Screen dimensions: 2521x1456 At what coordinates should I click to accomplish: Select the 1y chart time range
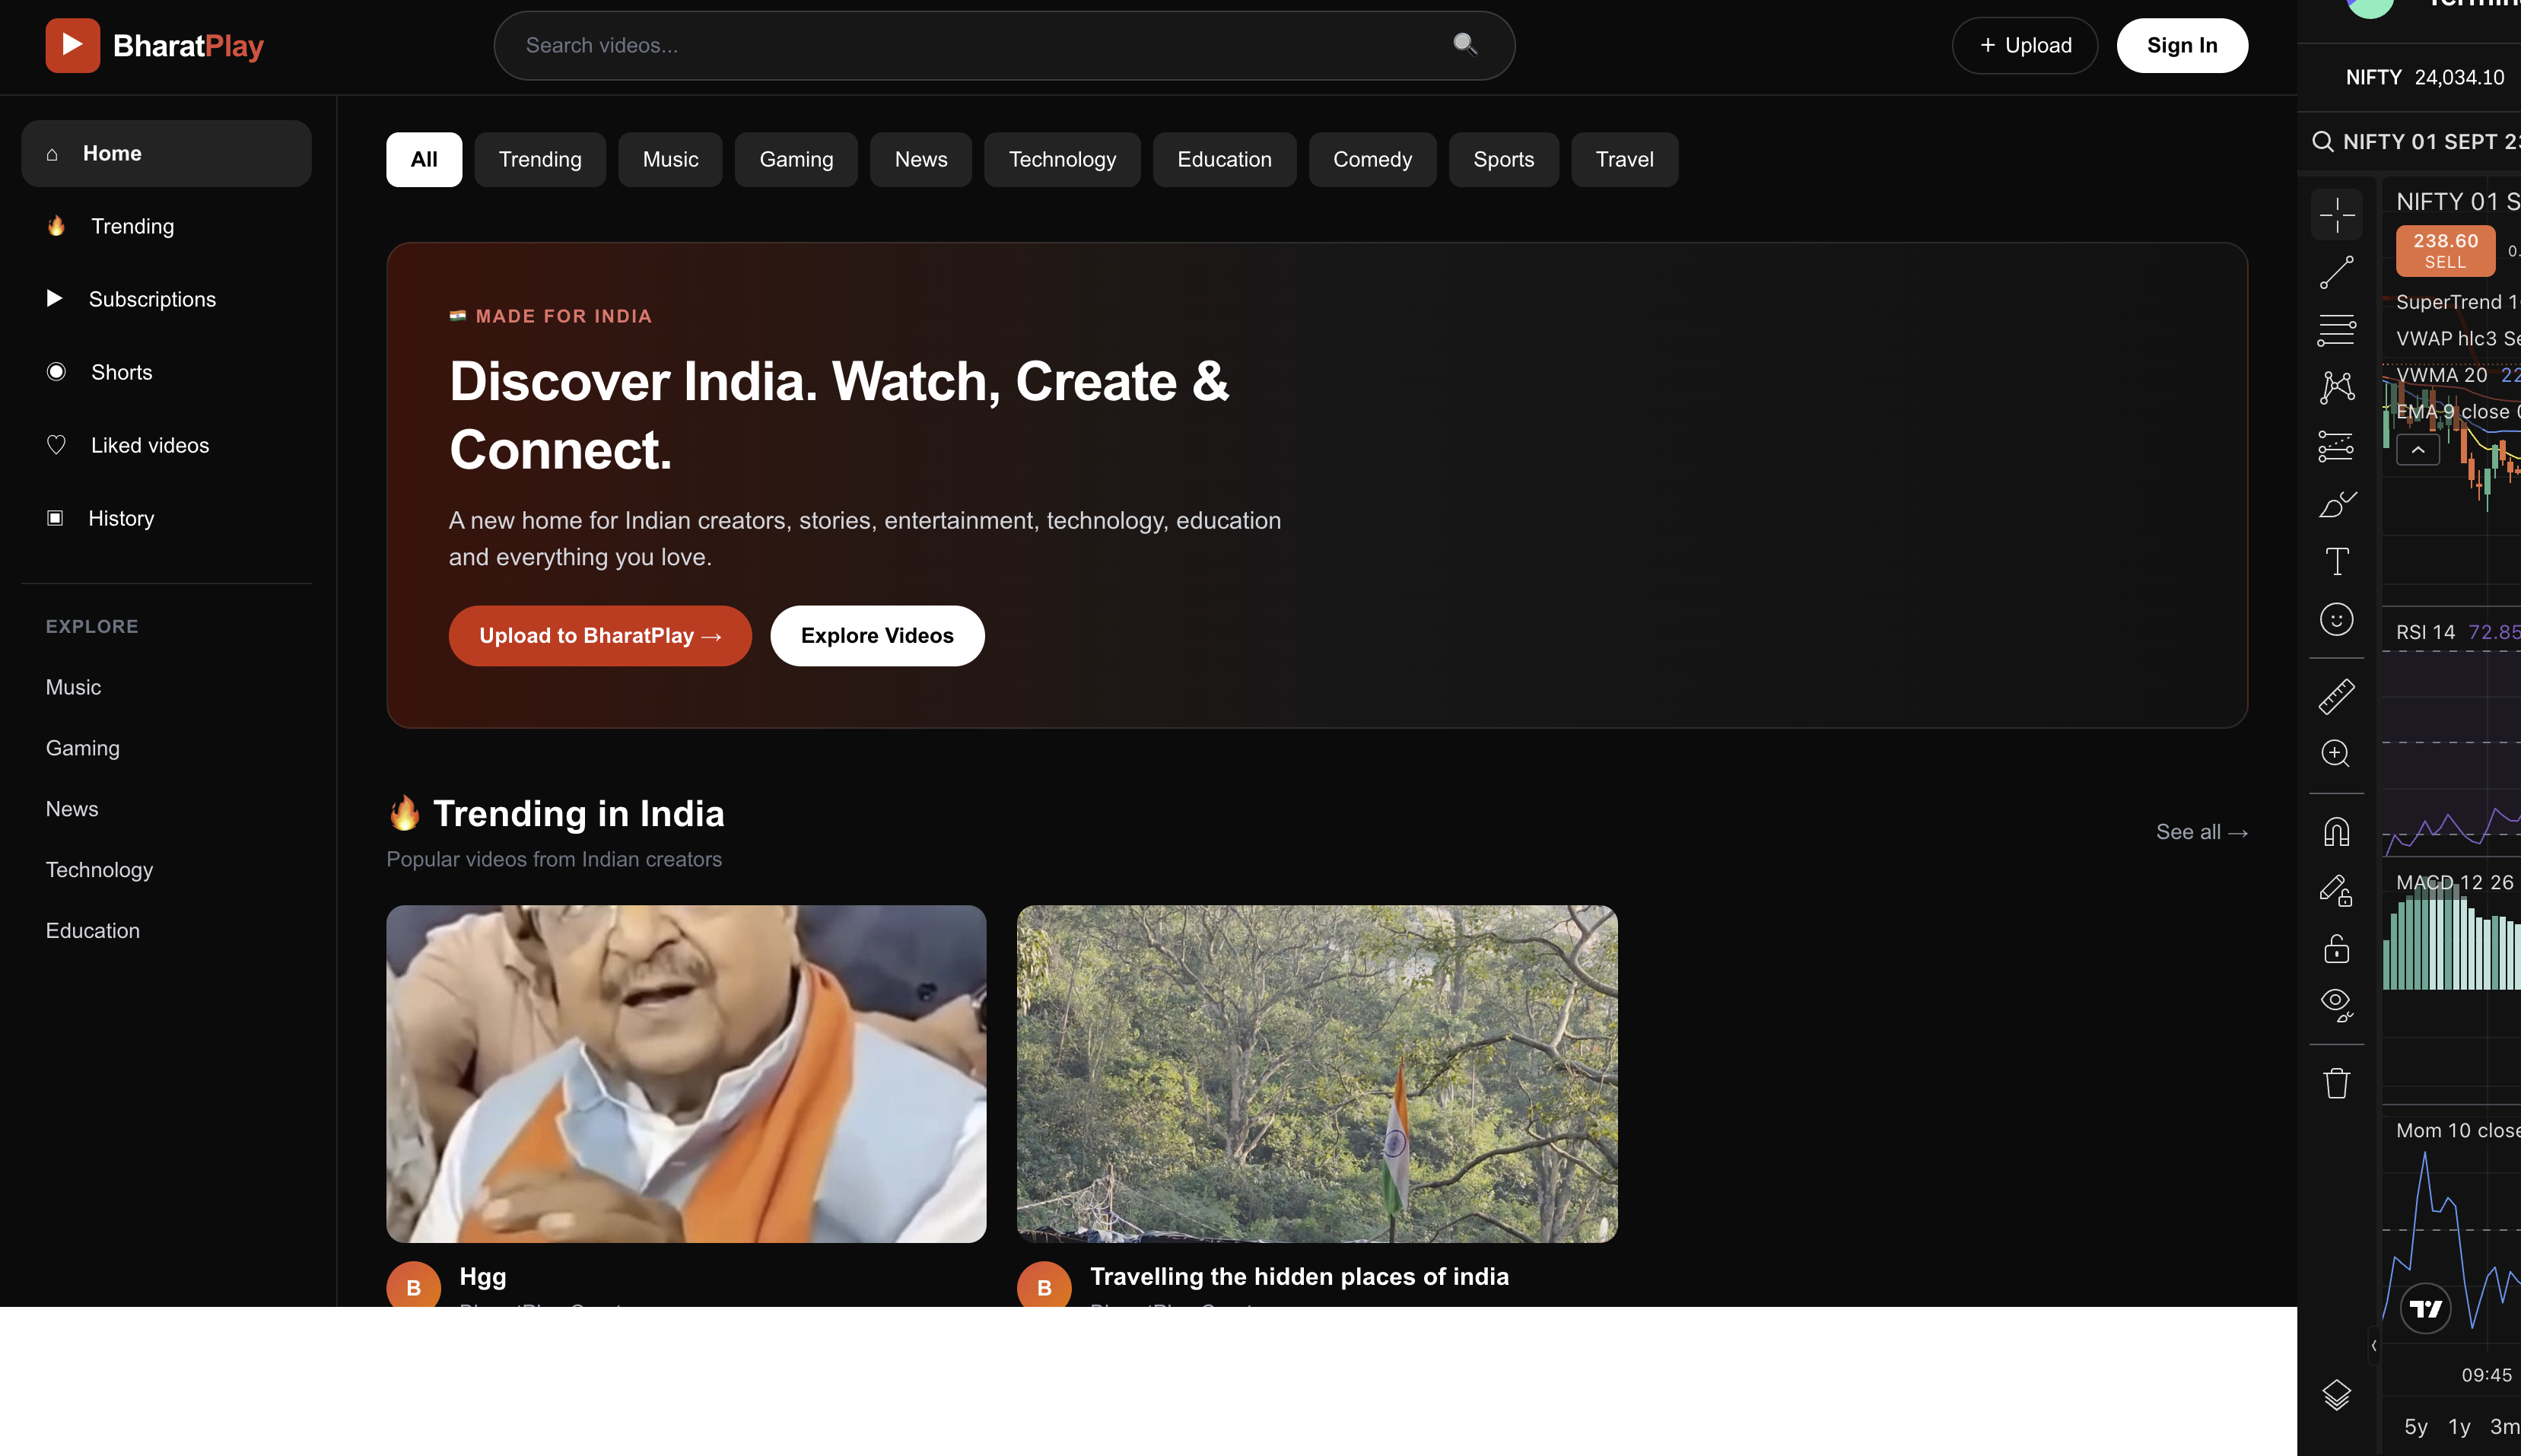(x=2459, y=1427)
